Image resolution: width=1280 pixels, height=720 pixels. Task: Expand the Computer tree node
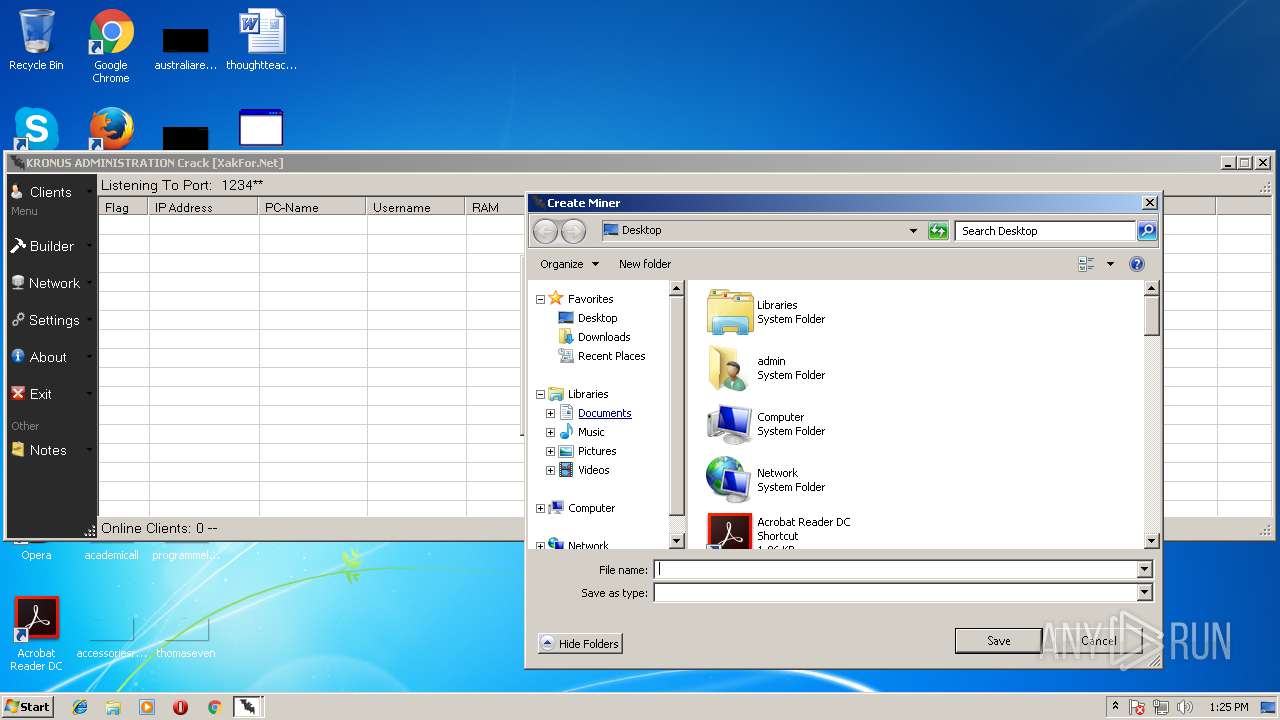tap(541, 508)
